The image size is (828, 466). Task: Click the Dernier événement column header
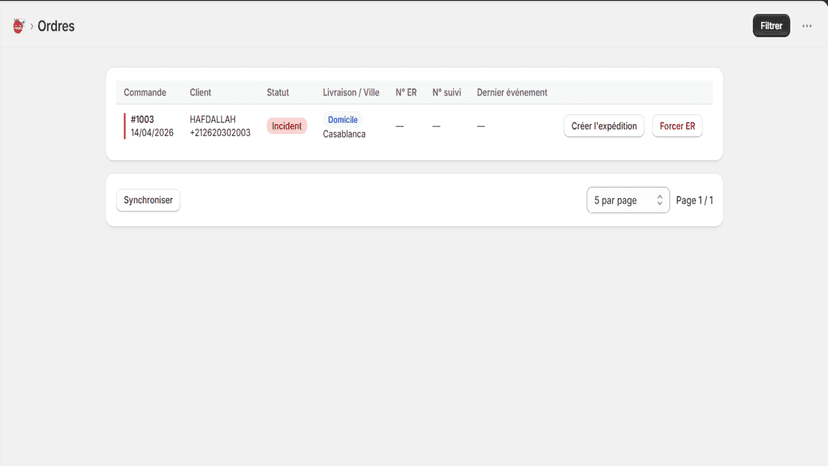(x=512, y=92)
